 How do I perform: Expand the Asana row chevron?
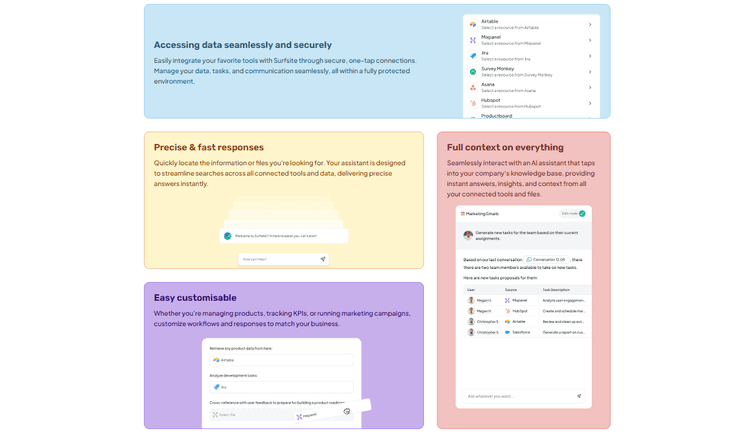pyautogui.click(x=590, y=88)
